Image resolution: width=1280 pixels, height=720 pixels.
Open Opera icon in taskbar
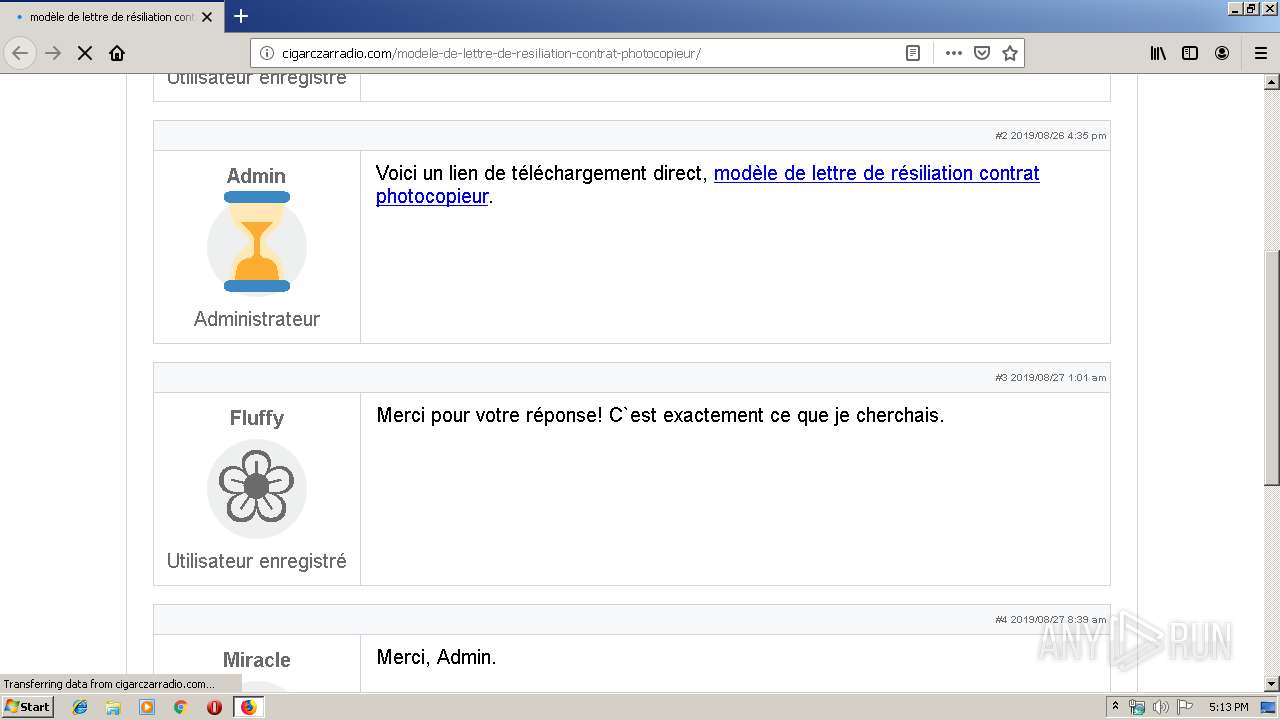(x=214, y=707)
